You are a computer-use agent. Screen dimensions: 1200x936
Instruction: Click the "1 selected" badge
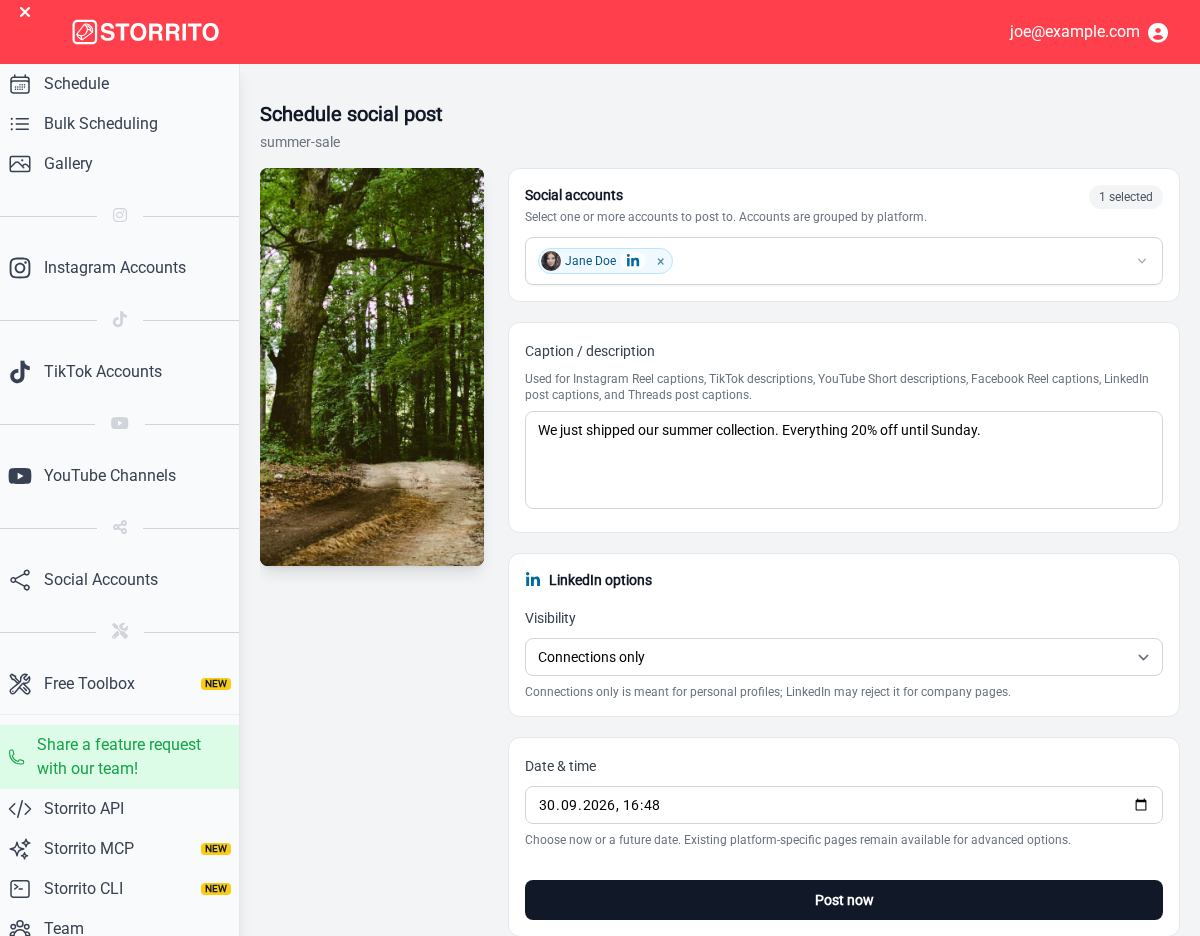1126,197
